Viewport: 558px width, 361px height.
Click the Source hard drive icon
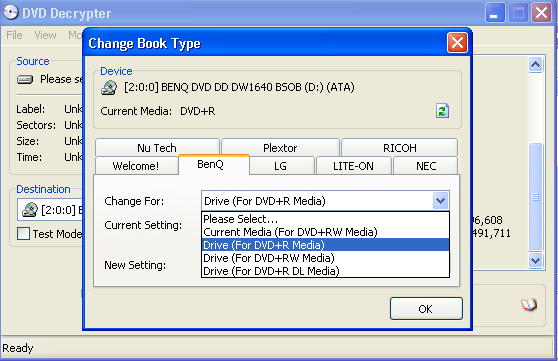click(x=25, y=79)
